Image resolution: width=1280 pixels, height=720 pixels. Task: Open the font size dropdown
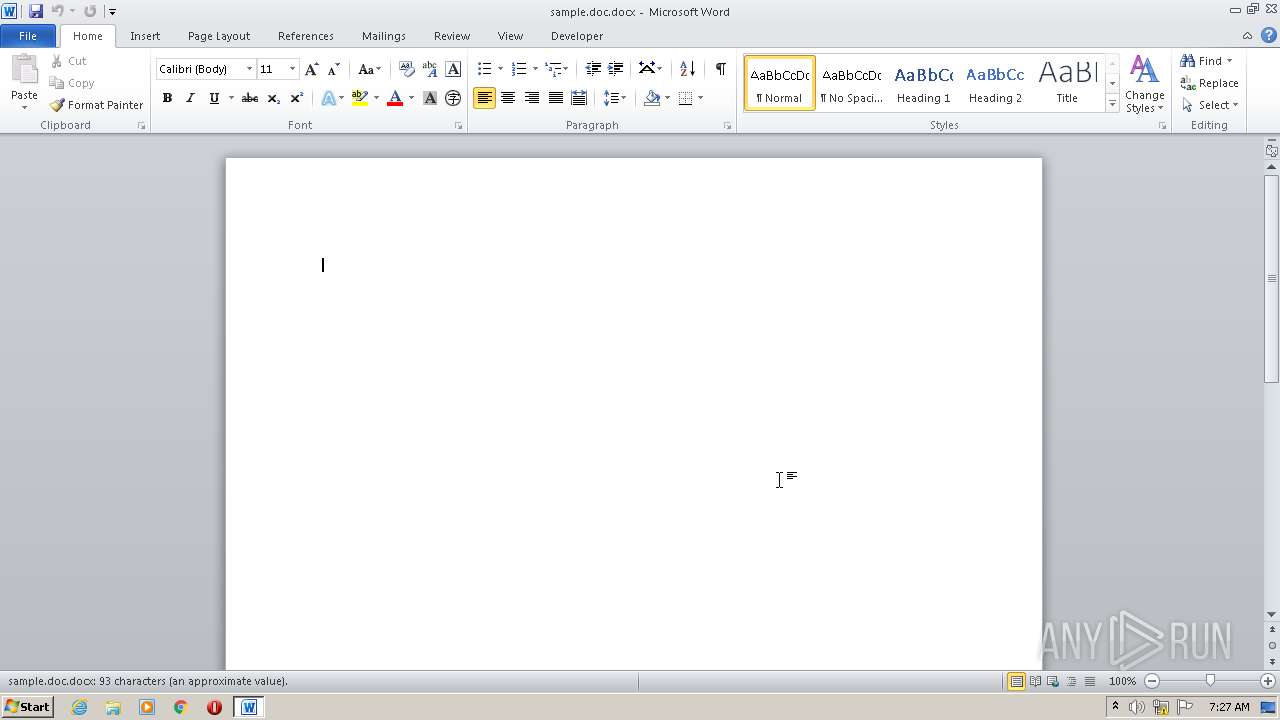click(x=292, y=69)
